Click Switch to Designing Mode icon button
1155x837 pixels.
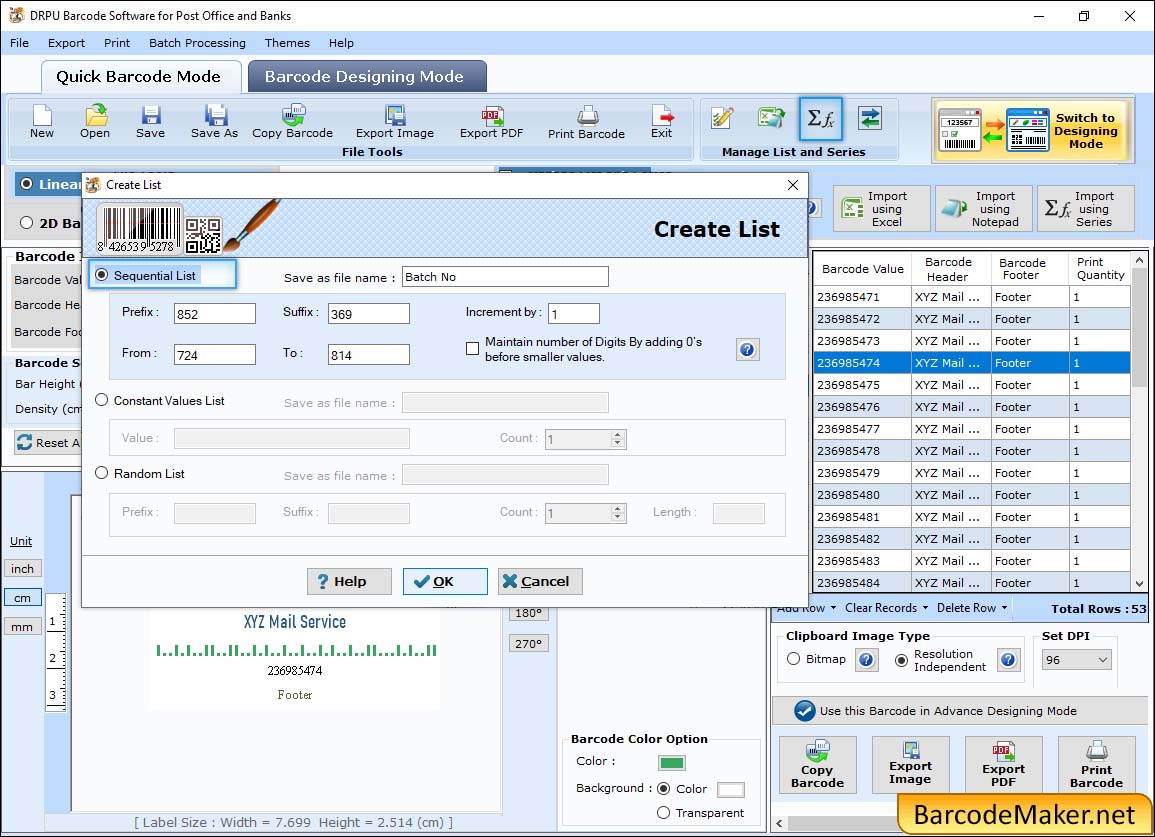pyautogui.click(x=1031, y=130)
